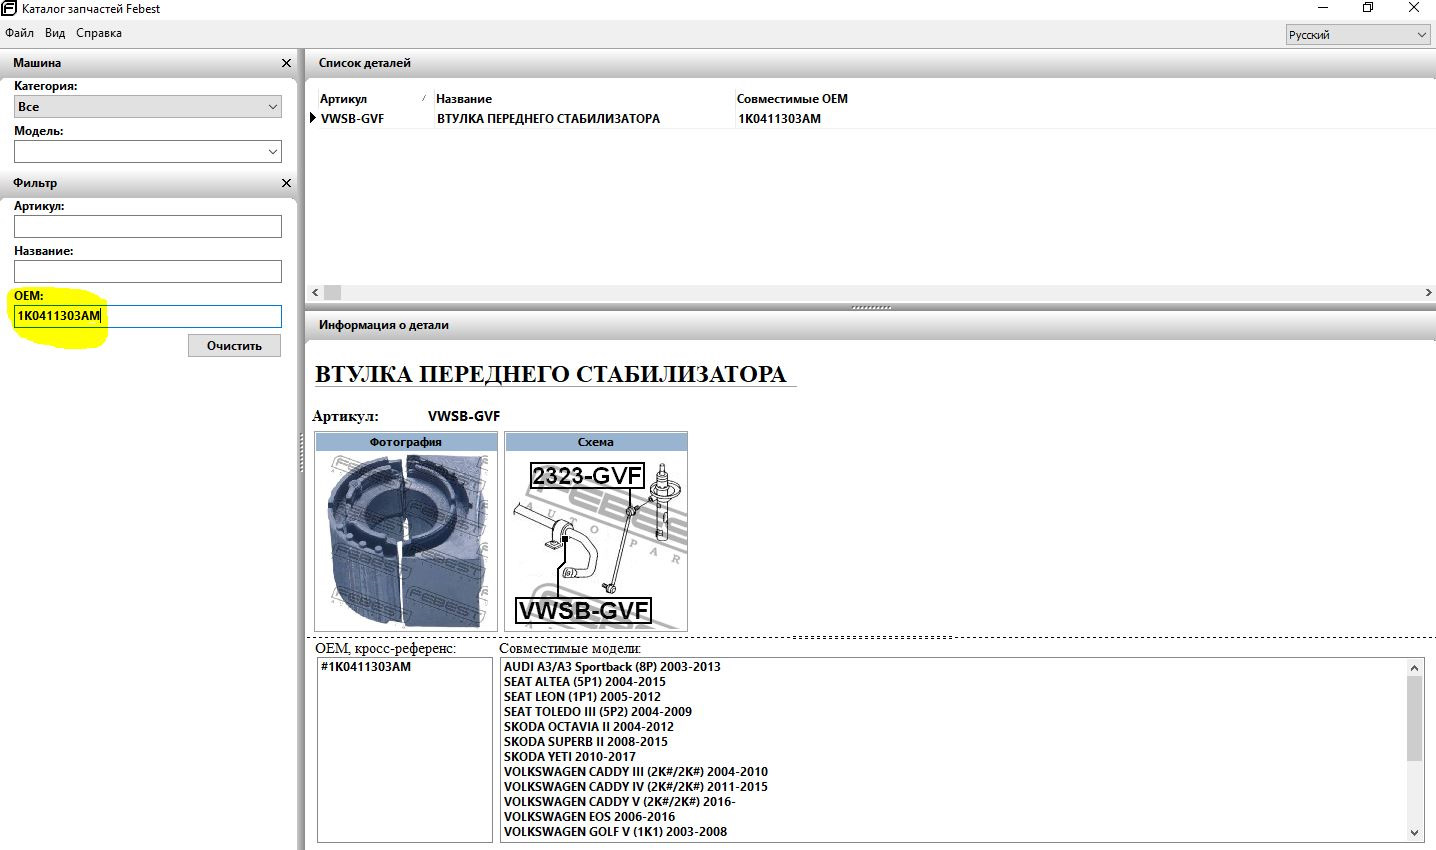Viewport: 1436px width, 850px height.
Task: Select VOLKSWAGEN CADDY IV 2011-2015
Action: (636, 787)
